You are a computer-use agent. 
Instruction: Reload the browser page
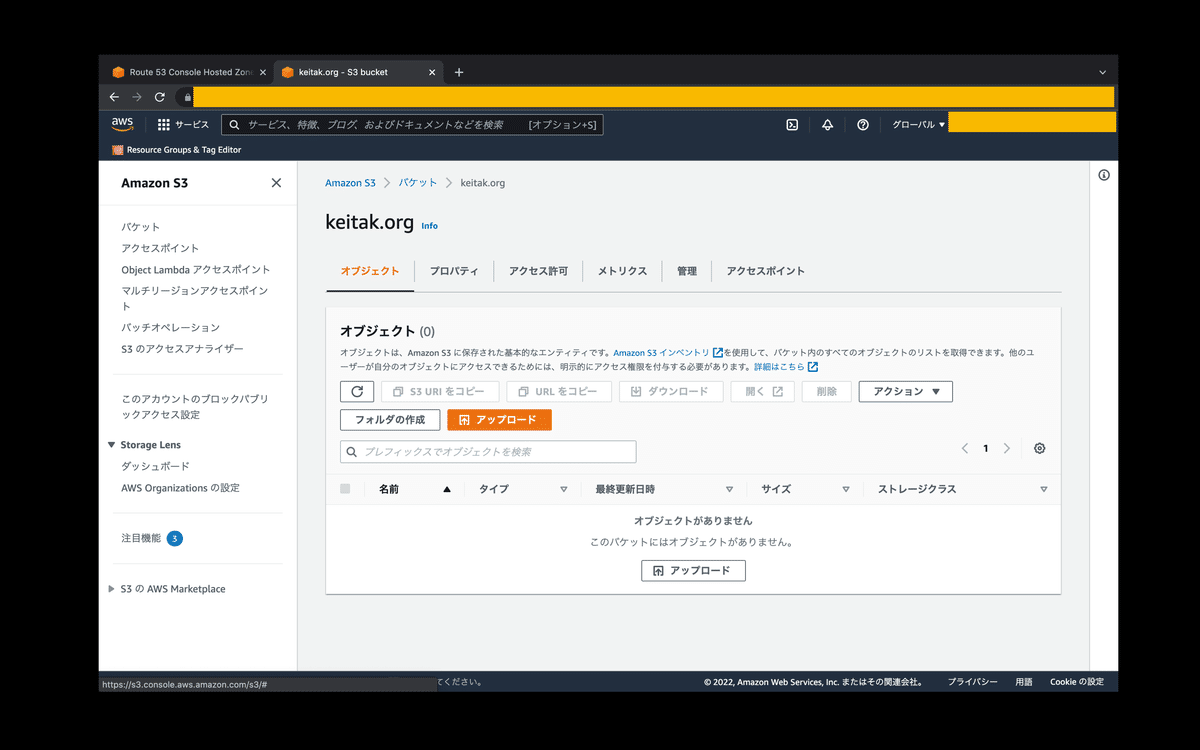160,97
